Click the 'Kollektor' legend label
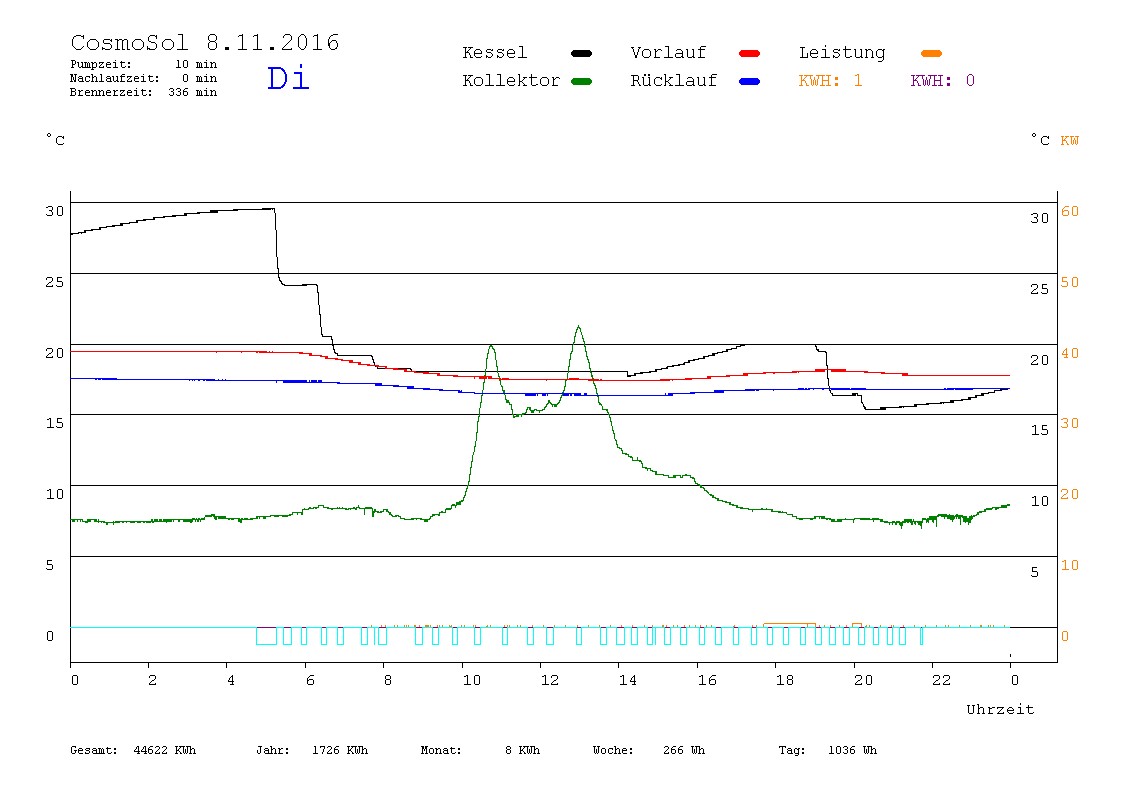The image size is (1148, 812). 511,81
